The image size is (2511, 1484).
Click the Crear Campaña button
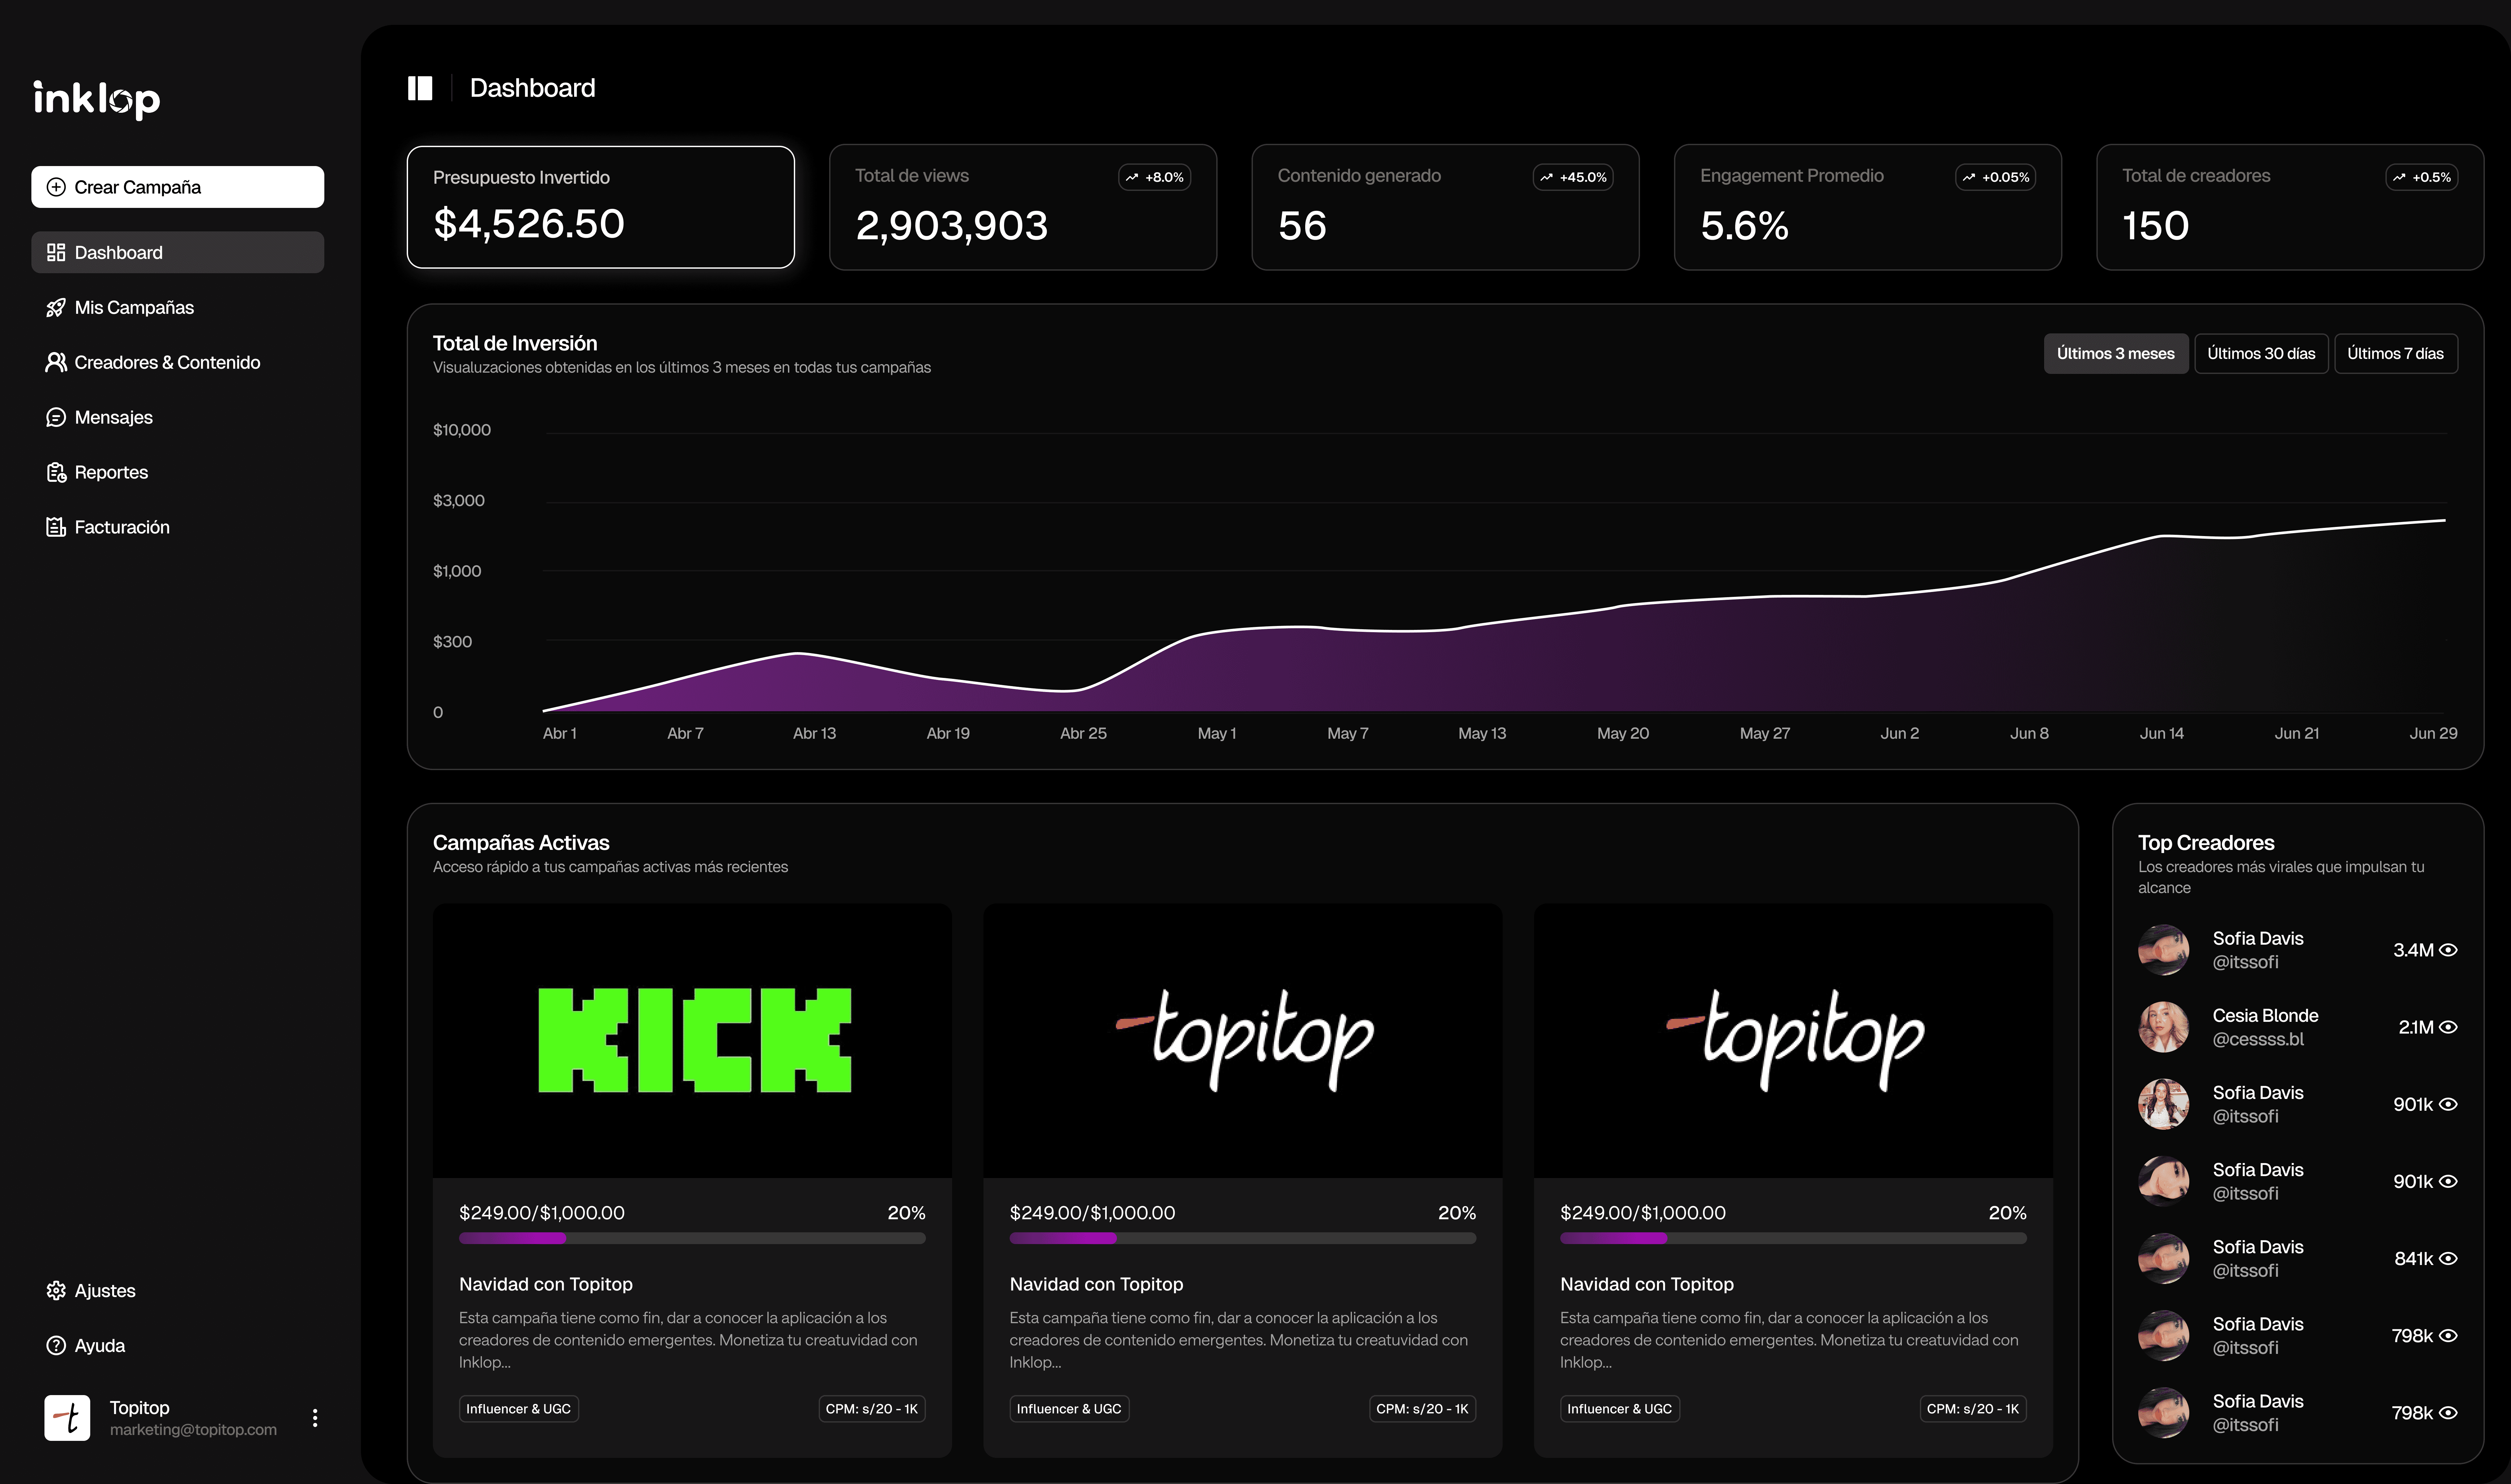tap(177, 187)
